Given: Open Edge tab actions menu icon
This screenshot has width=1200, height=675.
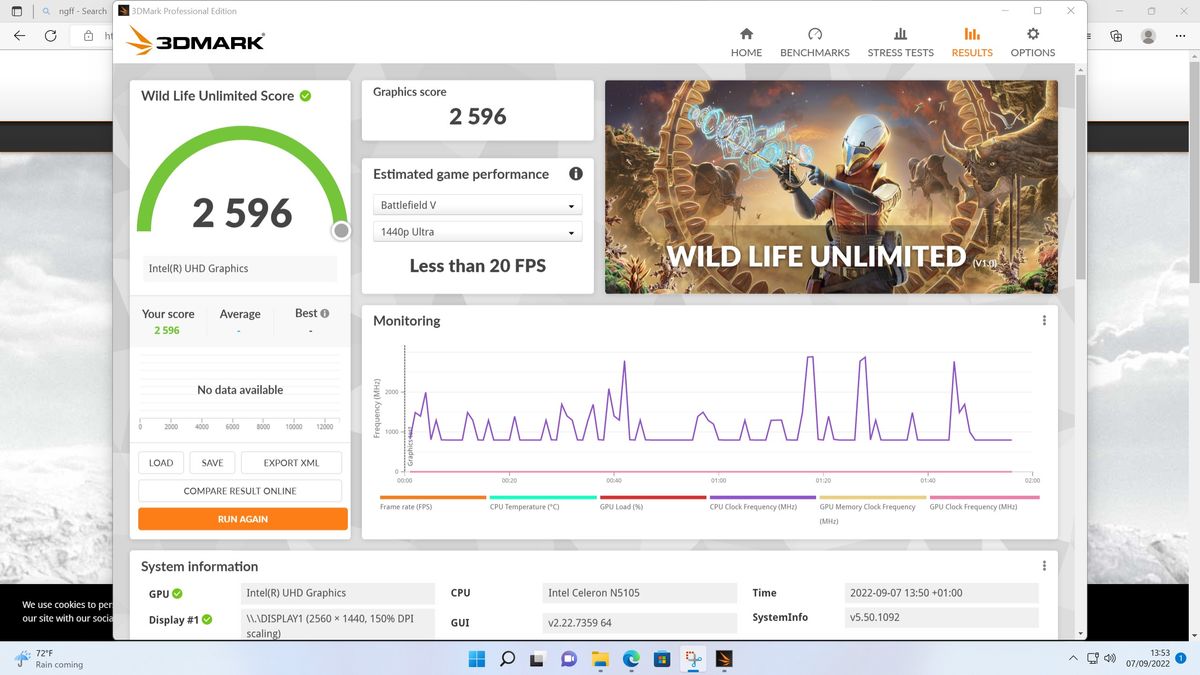Looking at the screenshot, I should pos(16,11).
